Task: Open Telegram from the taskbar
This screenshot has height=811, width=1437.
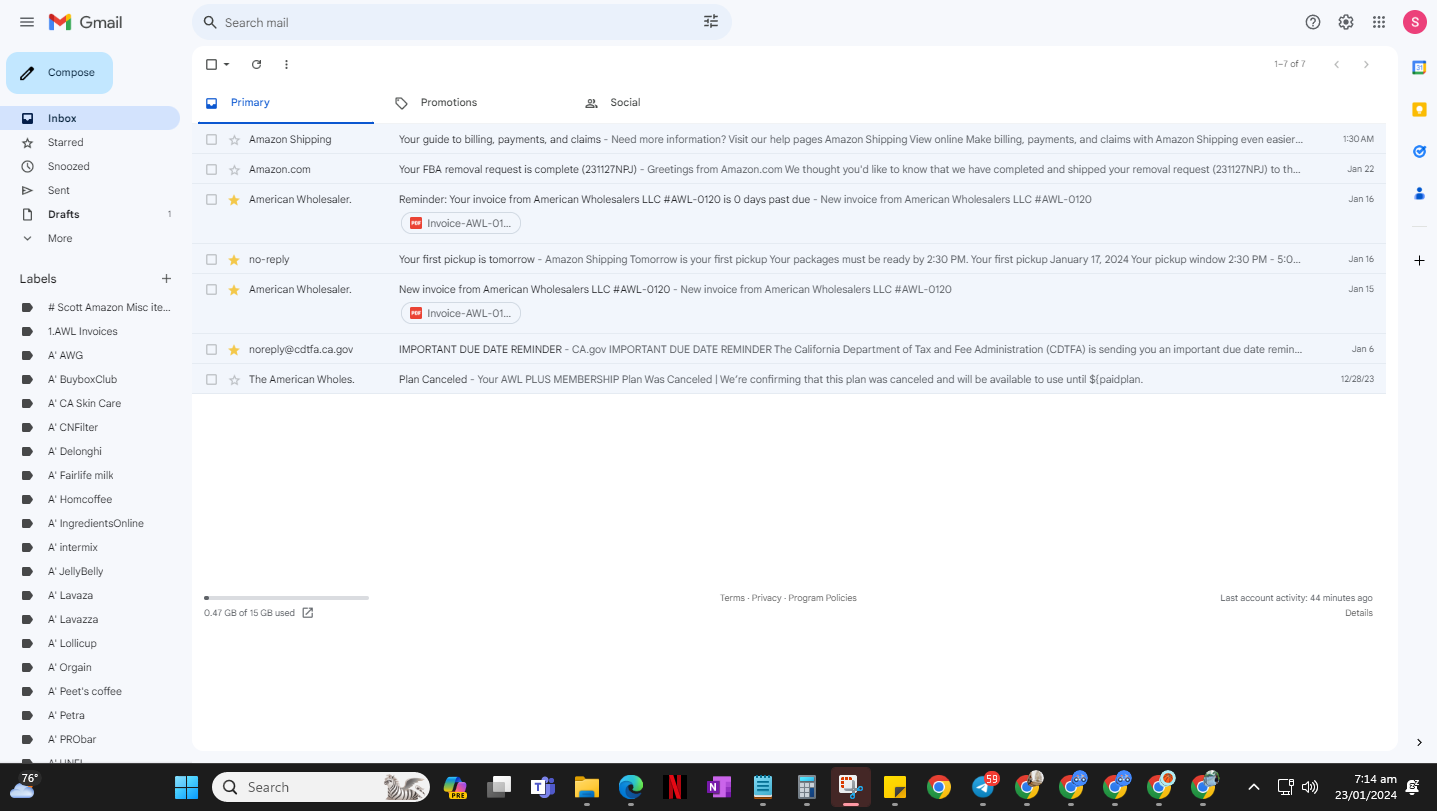Action: pos(983,787)
